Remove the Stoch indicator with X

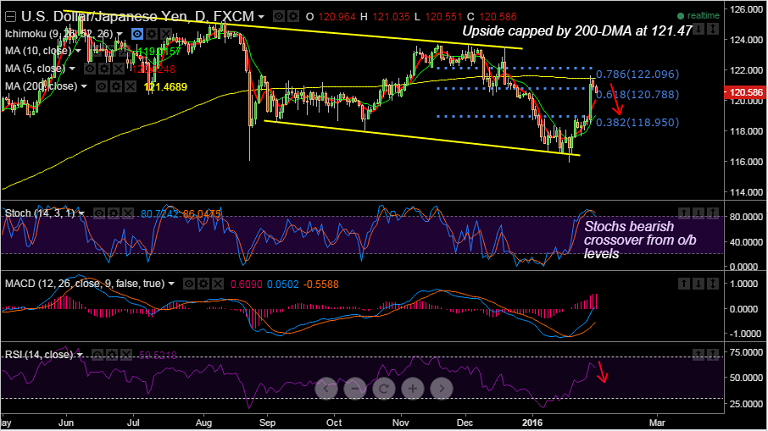pyautogui.click(x=128, y=214)
